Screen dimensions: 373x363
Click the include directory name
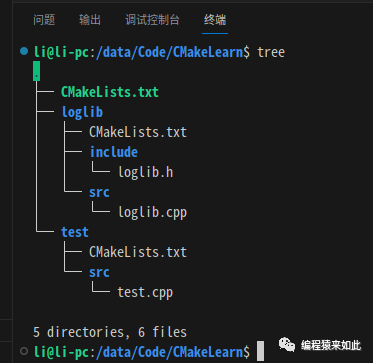pos(114,152)
